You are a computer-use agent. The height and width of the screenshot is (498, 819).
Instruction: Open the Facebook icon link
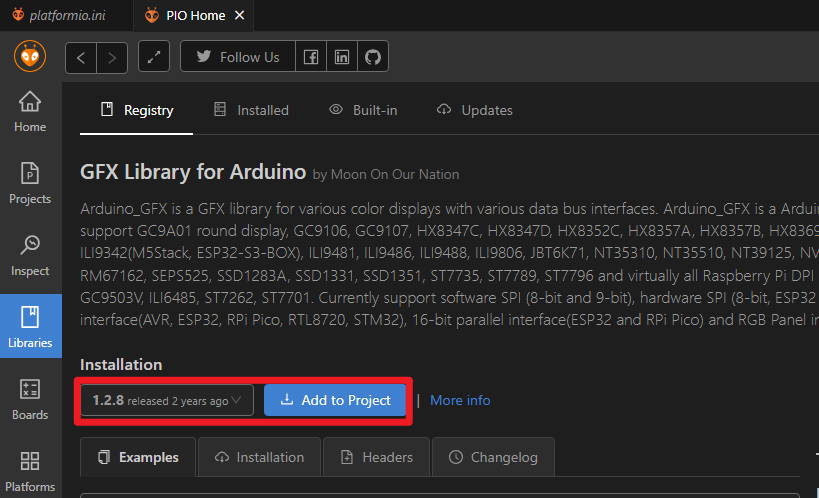coord(311,56)
